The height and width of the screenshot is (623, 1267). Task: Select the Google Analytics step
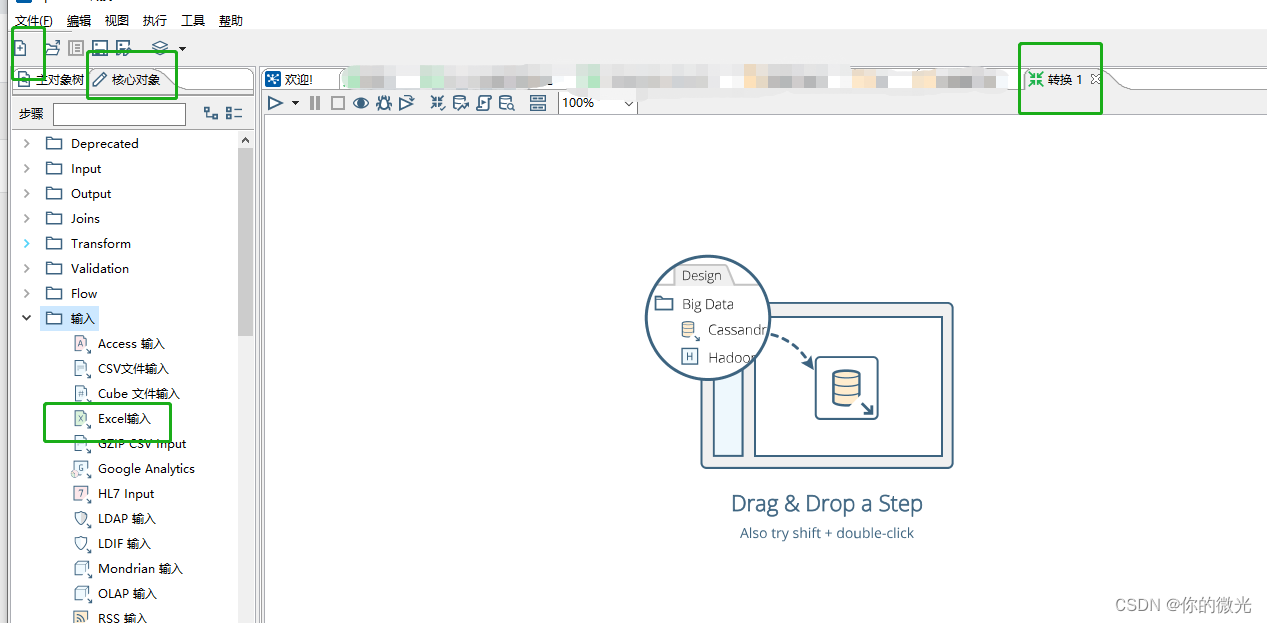(x=133, y=469)
